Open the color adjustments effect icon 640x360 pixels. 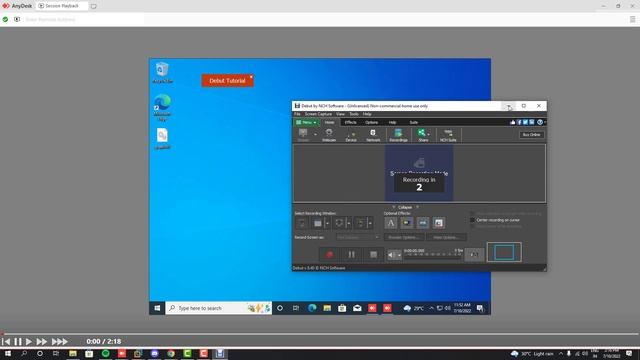[407, 223]
